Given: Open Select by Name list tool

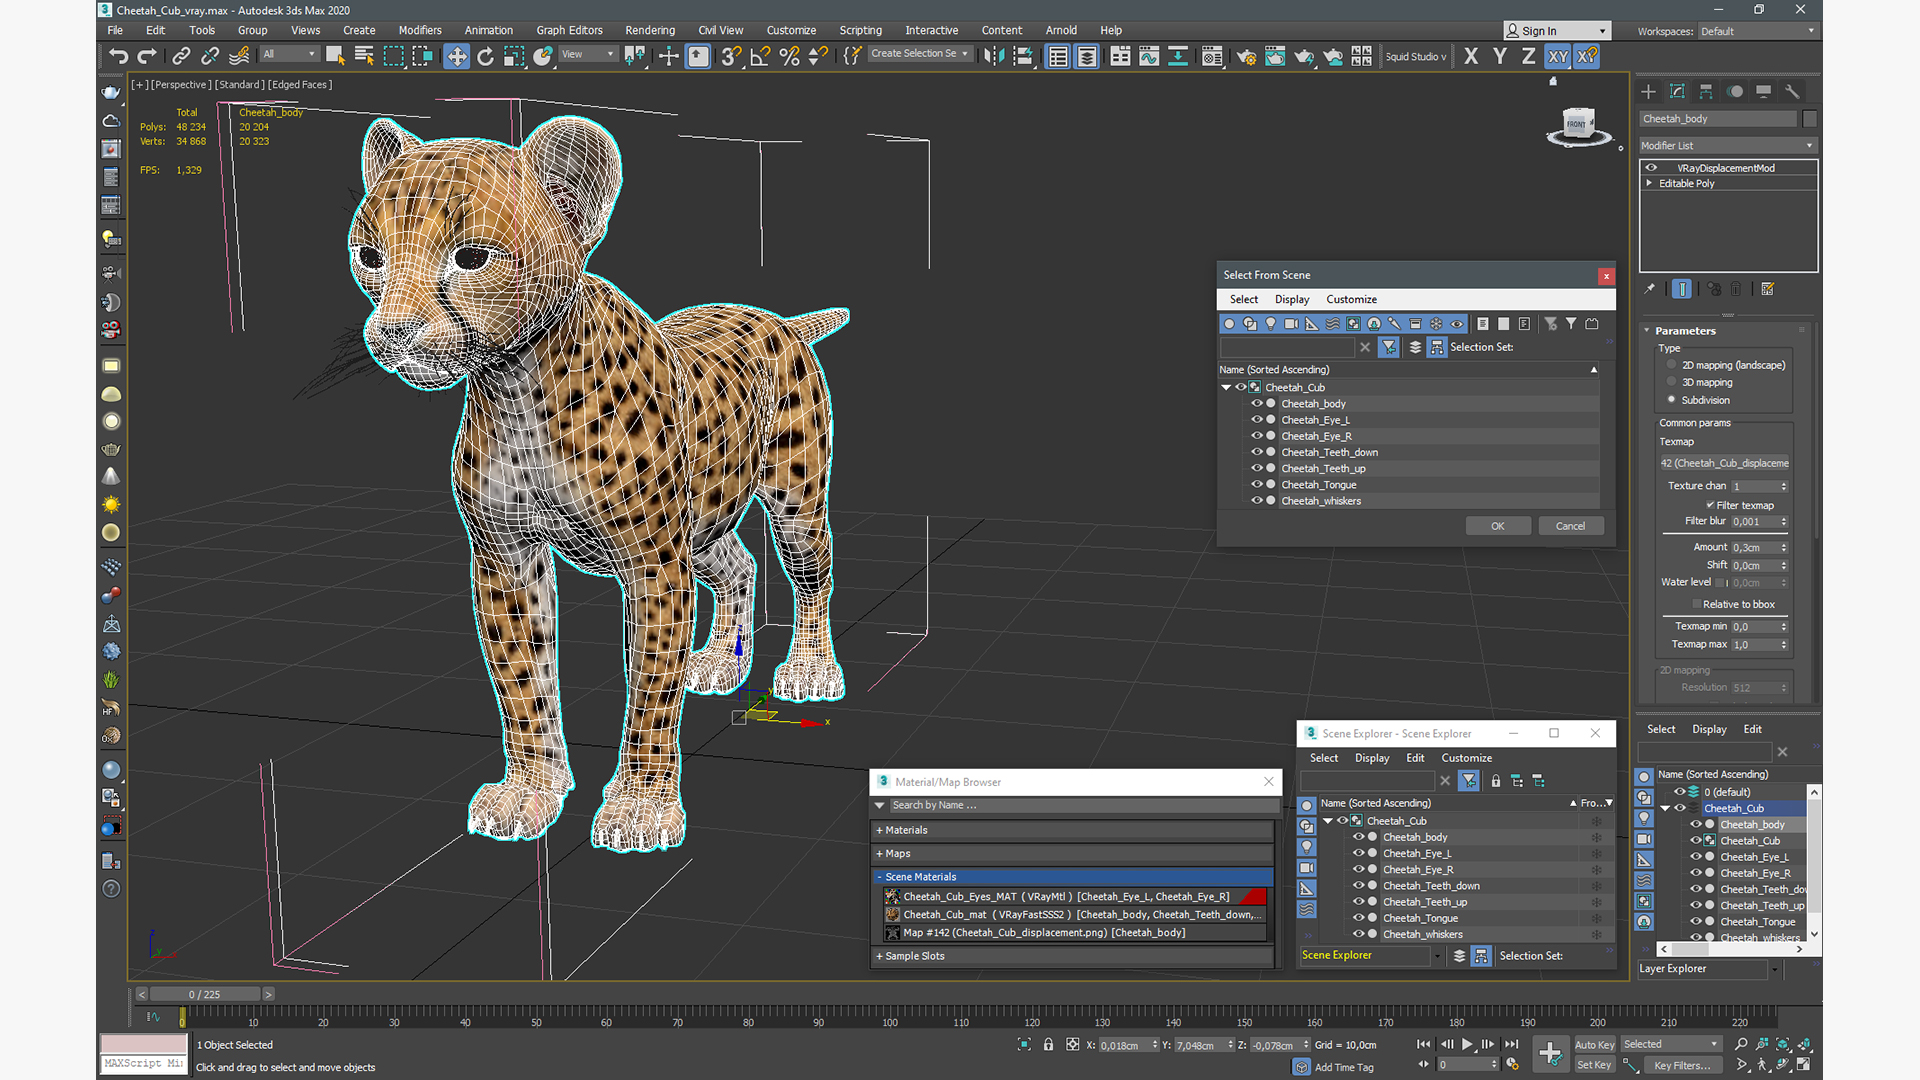Looking at the screenshot, I should pyautogui.click(x=364, y=57).
